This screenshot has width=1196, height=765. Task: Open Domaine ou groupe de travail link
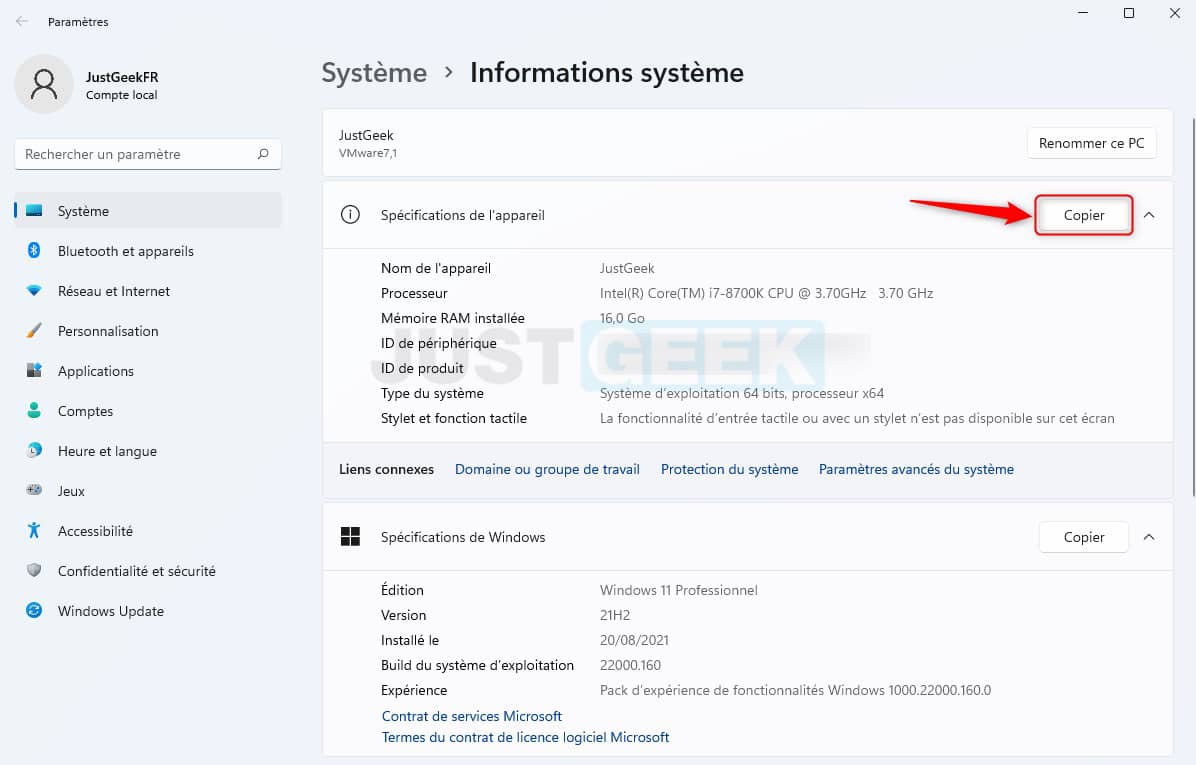click(x=547, y=469)
